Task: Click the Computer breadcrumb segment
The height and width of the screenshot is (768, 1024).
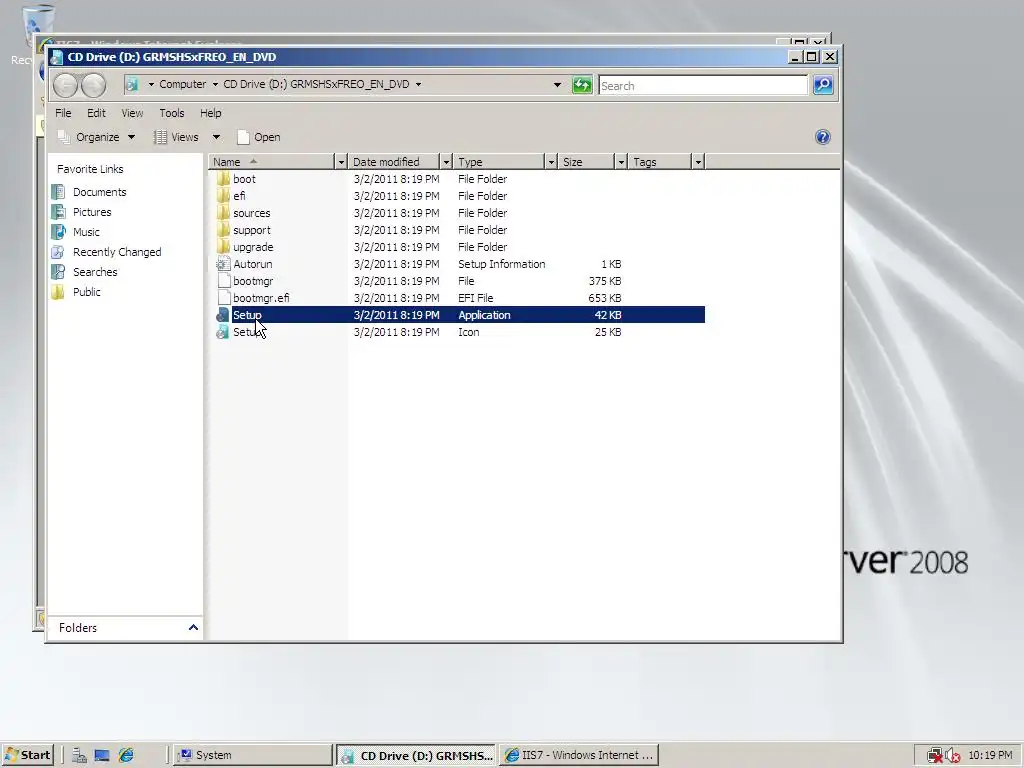Action: click(x=182, y=84)
